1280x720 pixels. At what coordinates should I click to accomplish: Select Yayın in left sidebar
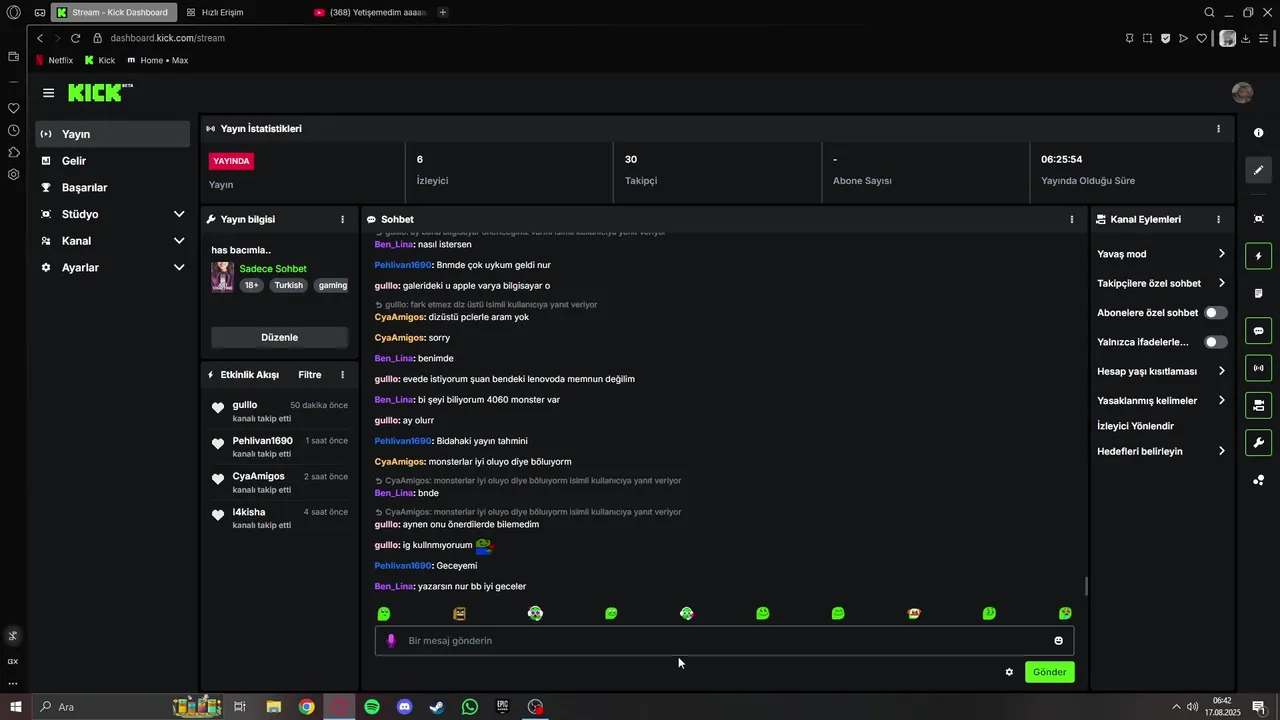coord(112,134)
